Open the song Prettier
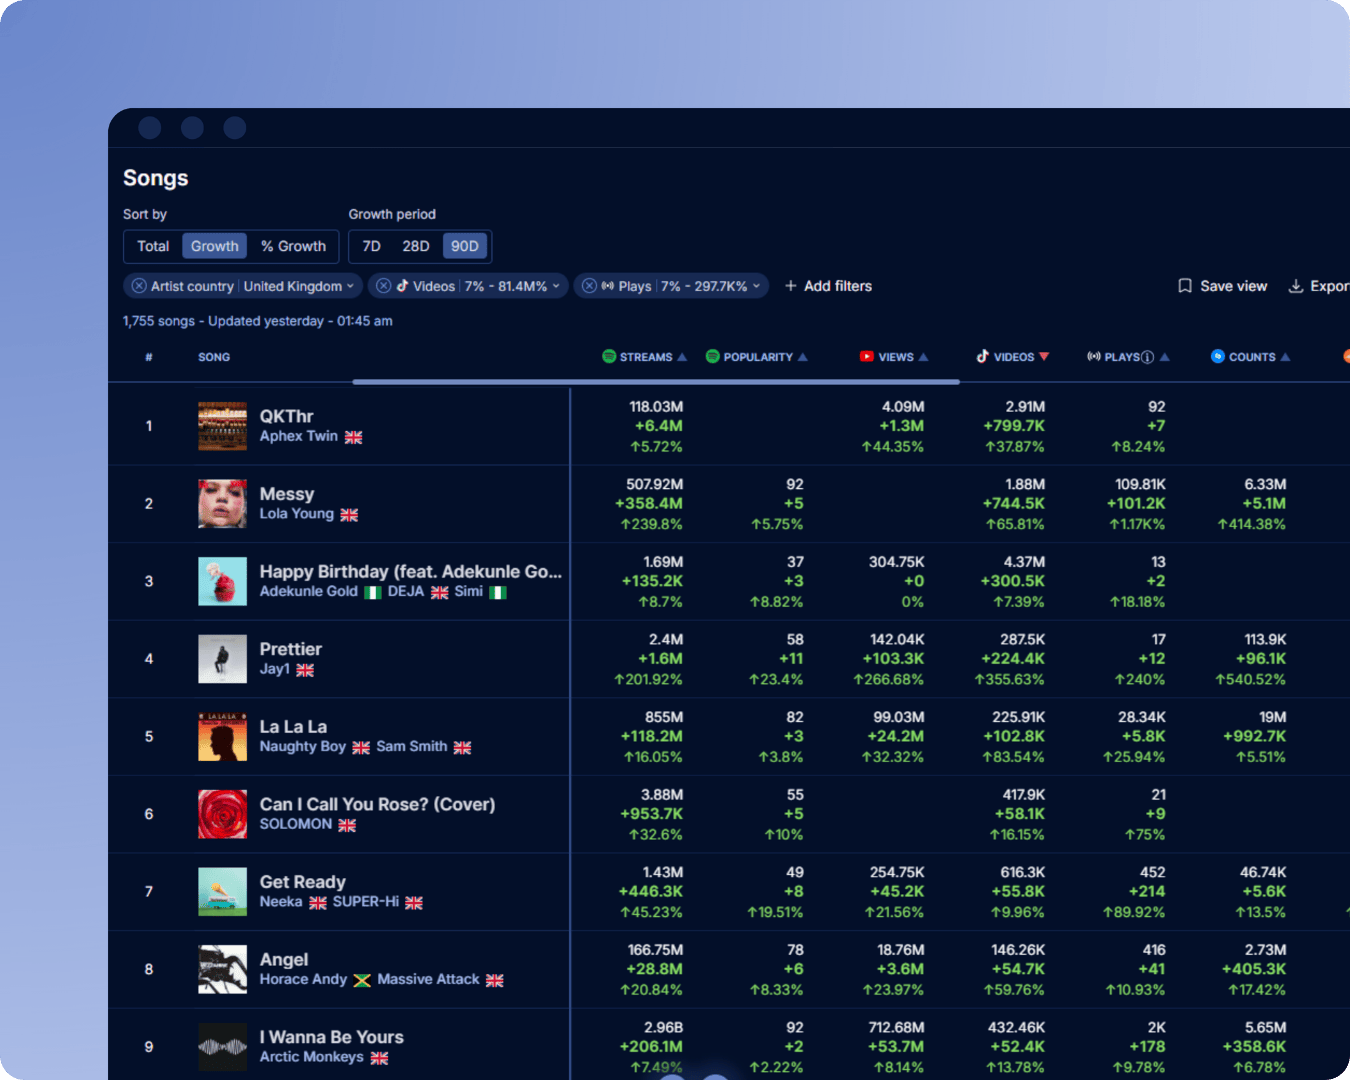Image resolution: width=1350 pixels, height=1080 pixels. click(291, 649)
